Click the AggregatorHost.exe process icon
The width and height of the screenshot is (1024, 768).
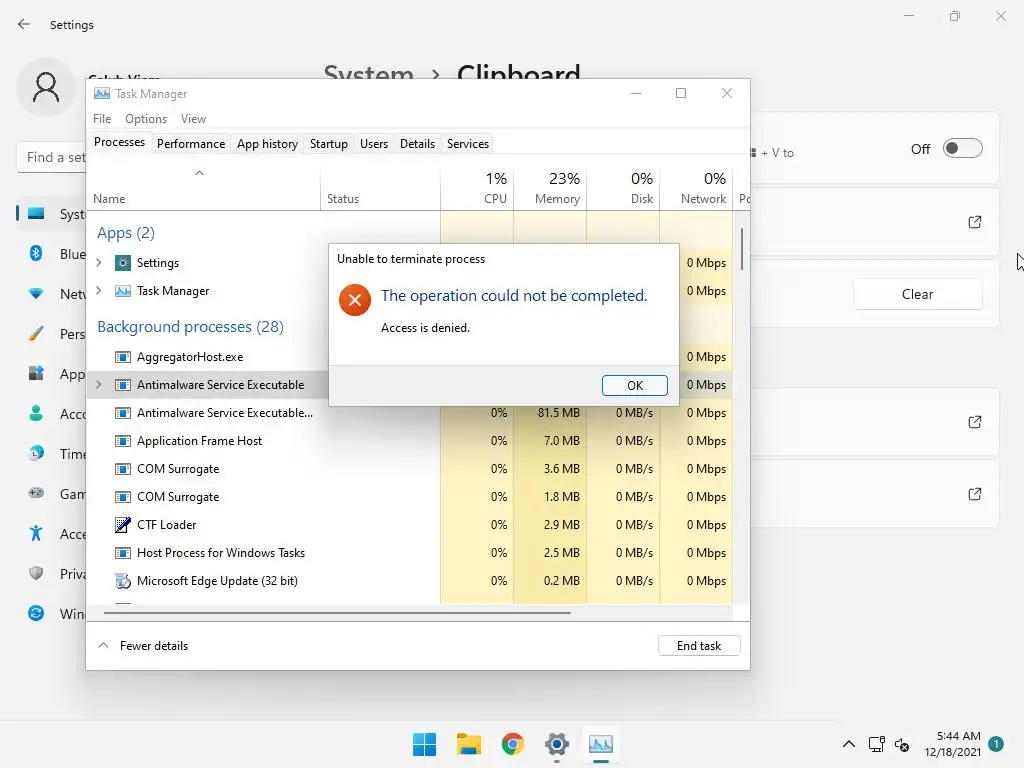coord(123,357)
